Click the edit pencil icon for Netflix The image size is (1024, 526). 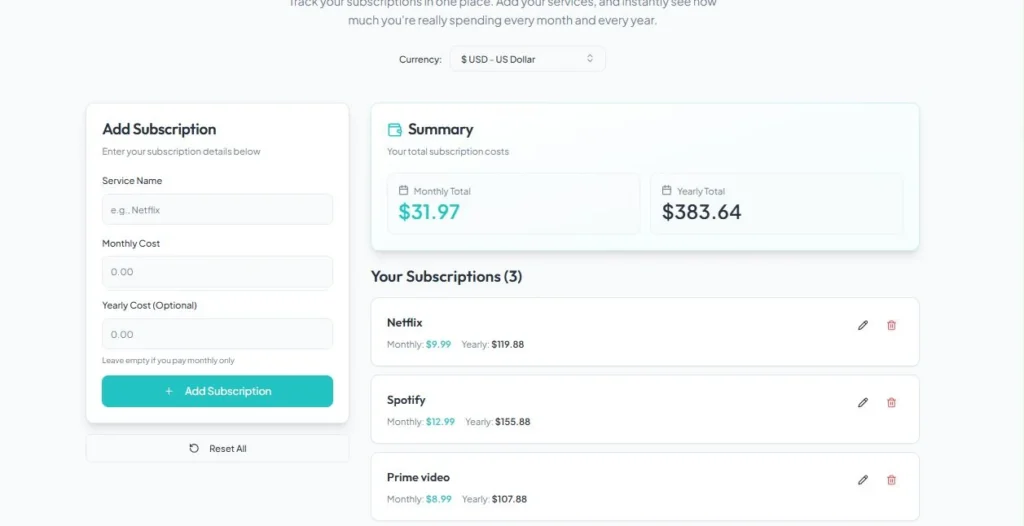pos(863,325)
